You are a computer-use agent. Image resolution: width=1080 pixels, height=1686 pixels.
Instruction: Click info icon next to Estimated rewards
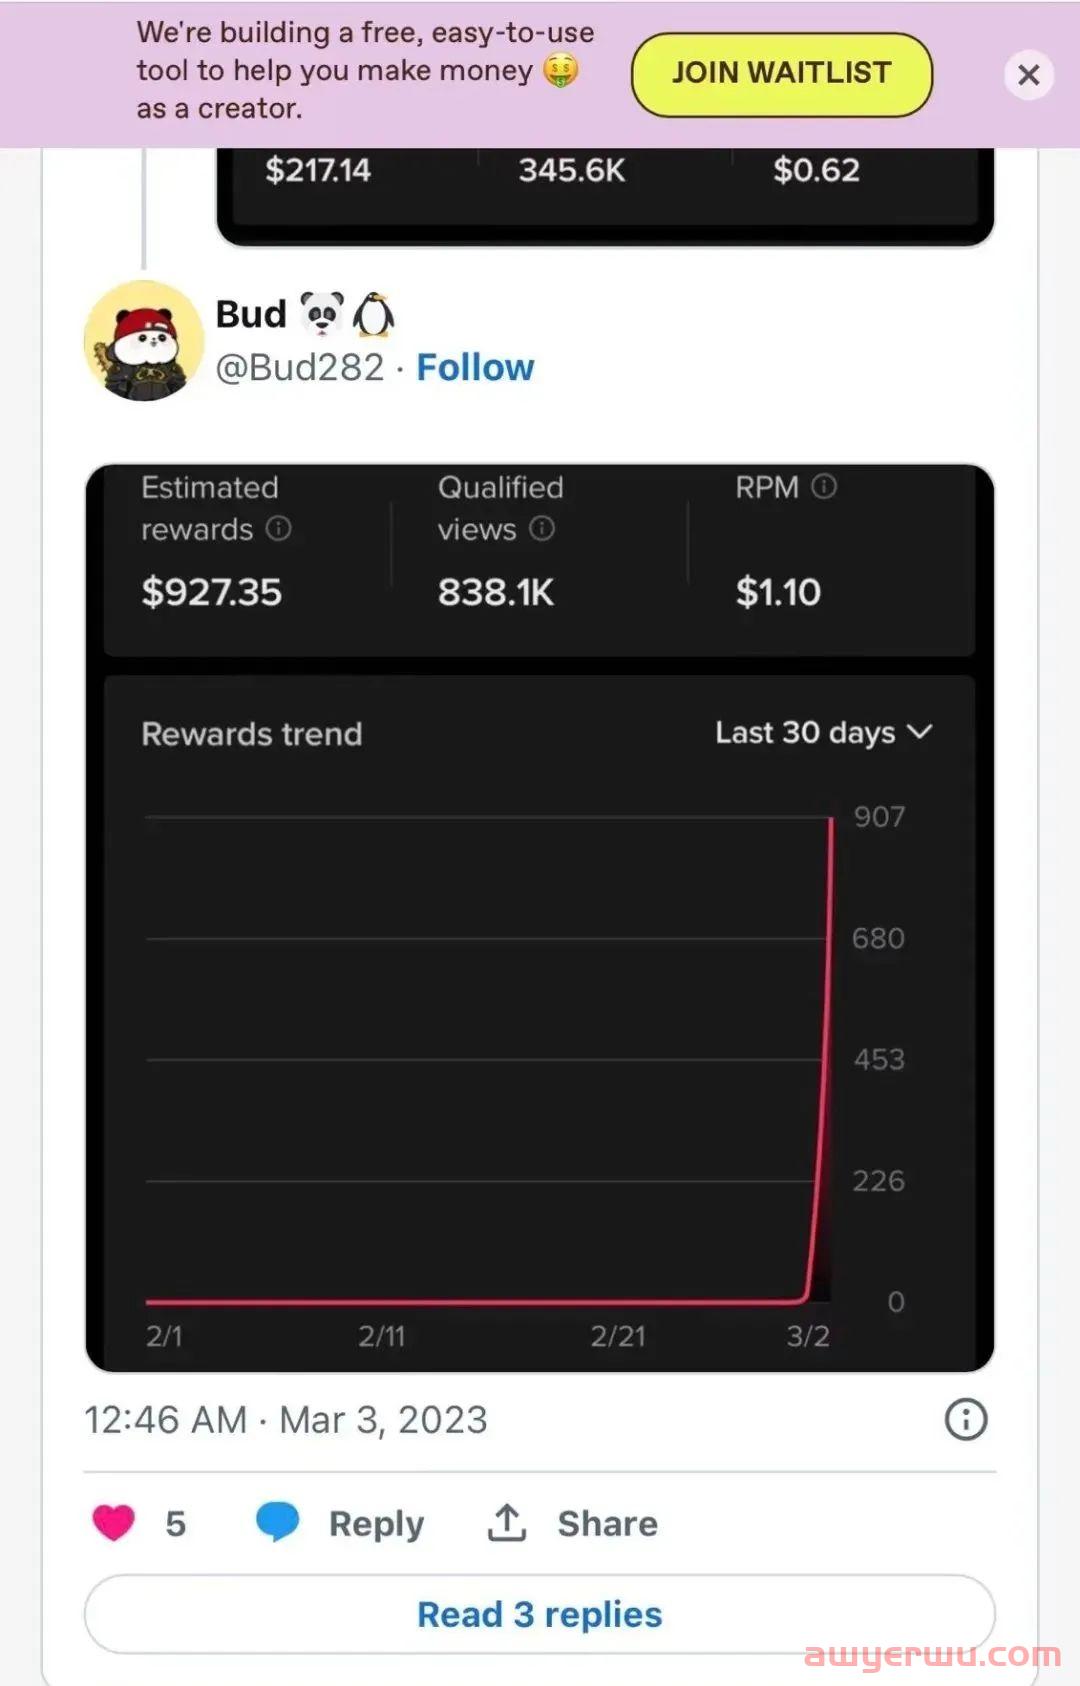[x=279, y=528]
